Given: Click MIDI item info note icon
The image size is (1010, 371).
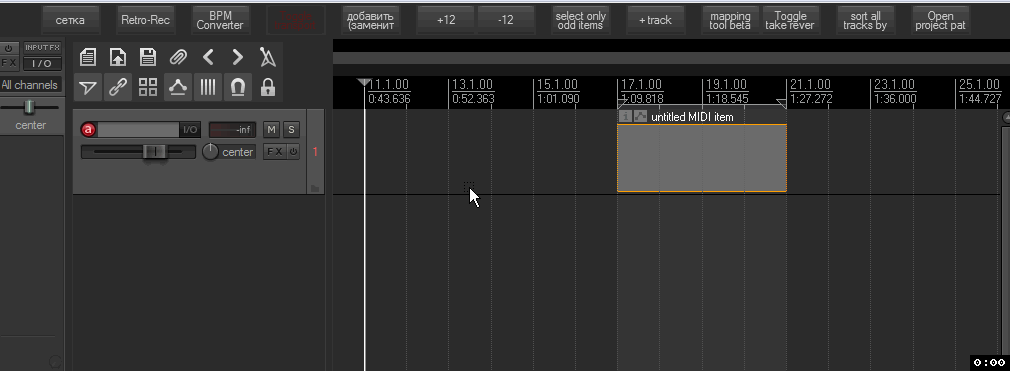Looking at the screenshot, I should pyautogui.click(x=625, y=117).
